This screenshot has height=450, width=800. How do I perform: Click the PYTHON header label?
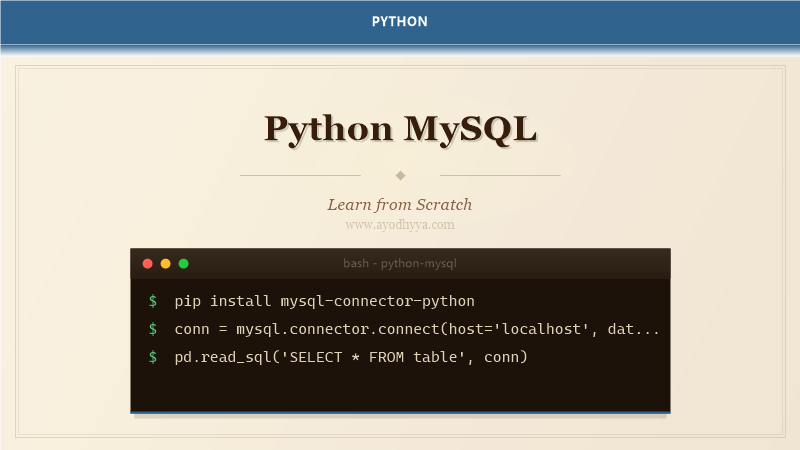(x=399, y=21)
